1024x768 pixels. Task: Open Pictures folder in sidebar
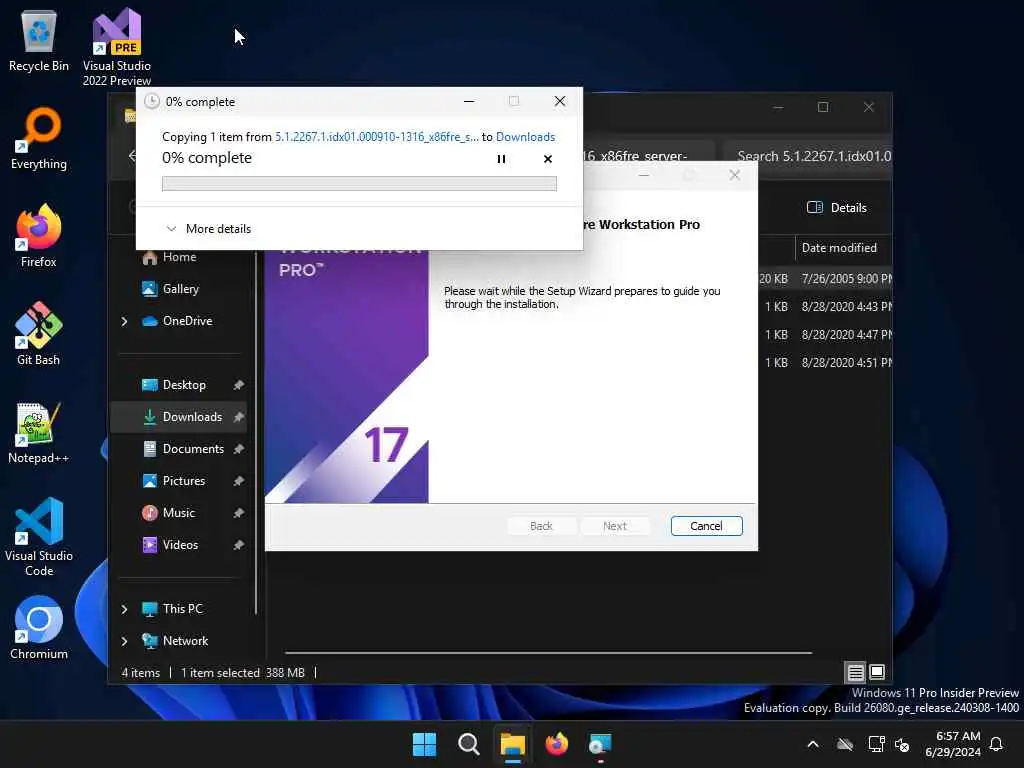click(x=174, y=481)
